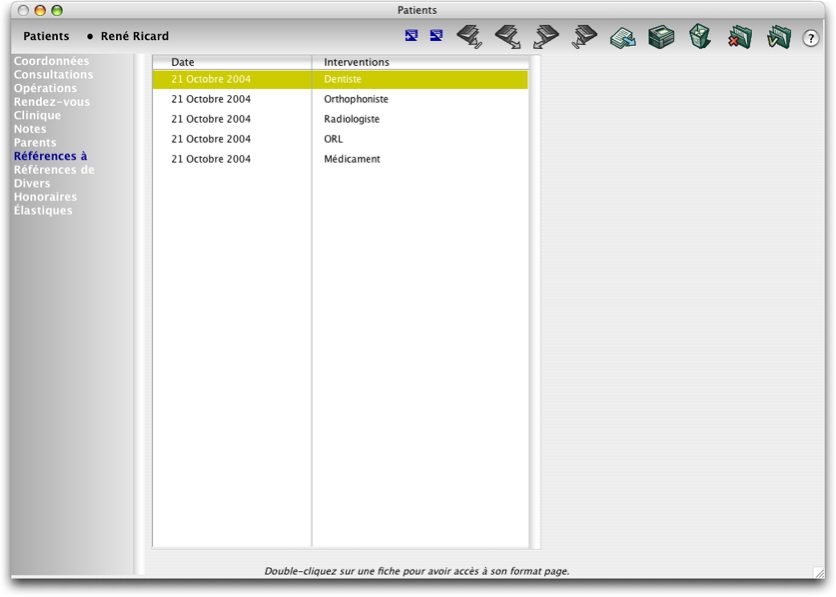The width and height of the screenshot is (836, 597).
Task: Go to the previous record navigation icon
Action: click(508, 37)
